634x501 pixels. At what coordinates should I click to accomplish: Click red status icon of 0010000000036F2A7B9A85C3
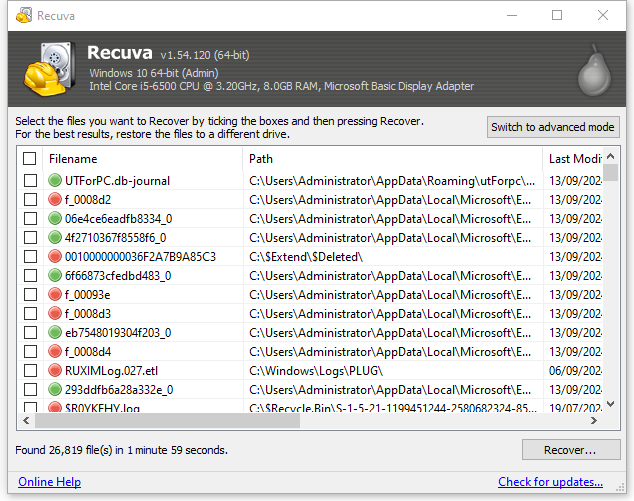tap(55, 257)
